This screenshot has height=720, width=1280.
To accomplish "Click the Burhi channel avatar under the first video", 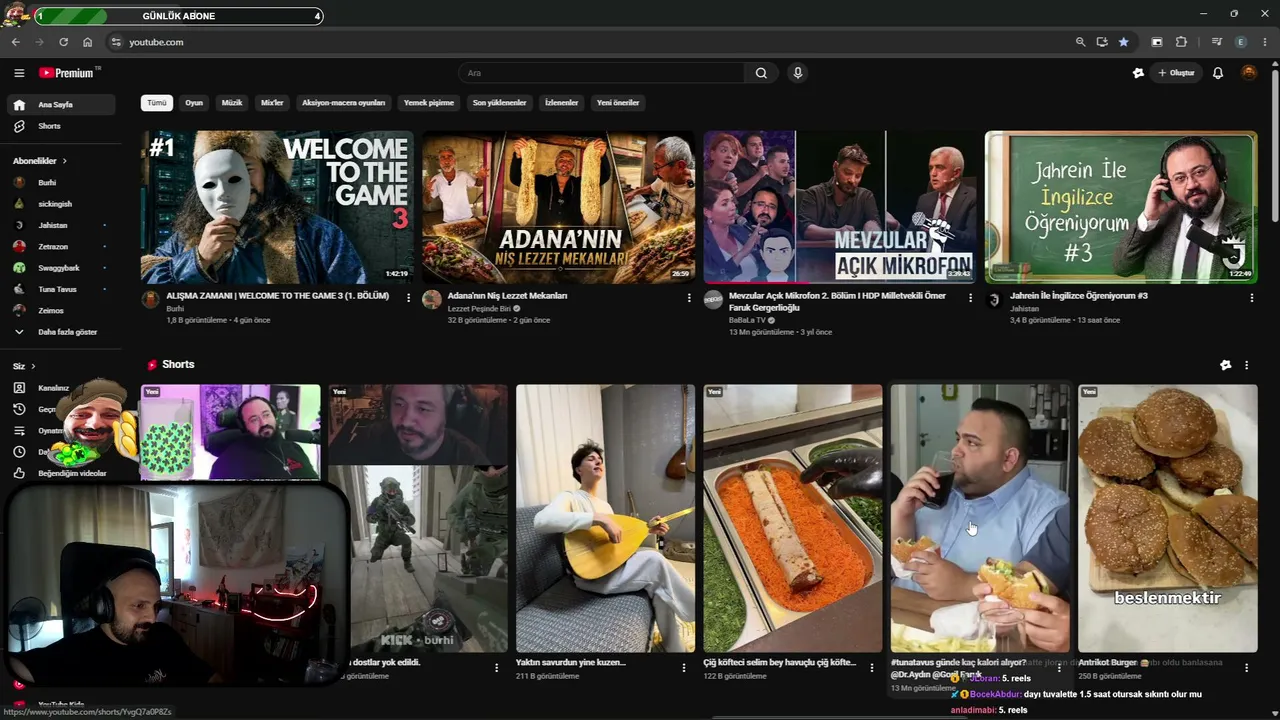I will 151,299.
